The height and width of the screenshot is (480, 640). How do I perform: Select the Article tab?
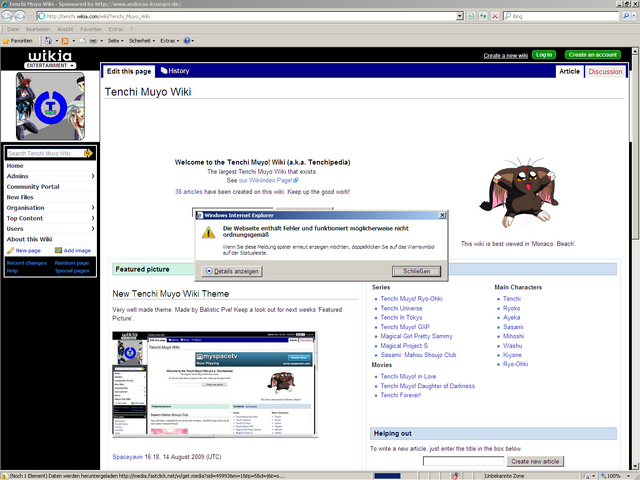pyautogui.click(x=569, y=71)
